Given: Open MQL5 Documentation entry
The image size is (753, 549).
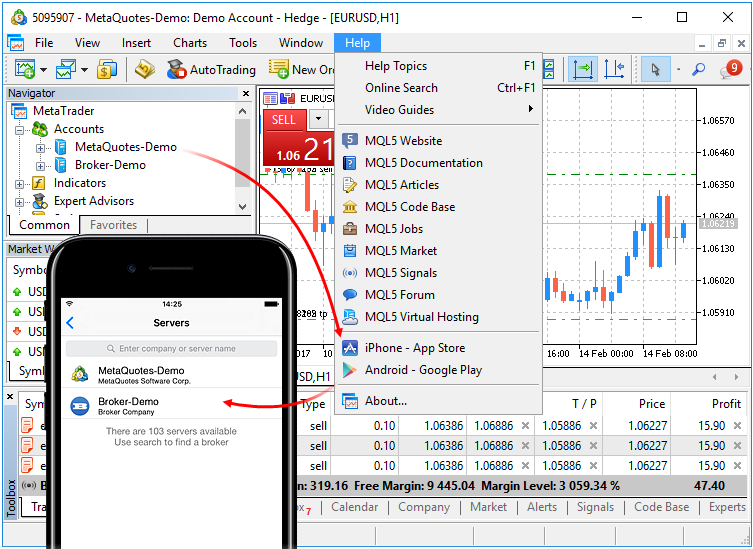Looking at the screenshot, I should (x=438, y=163).
